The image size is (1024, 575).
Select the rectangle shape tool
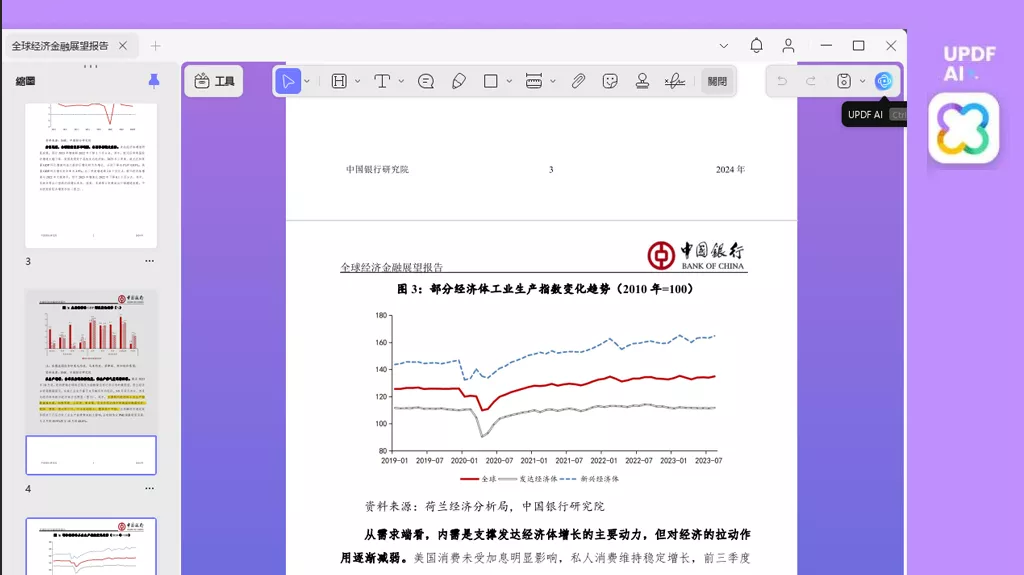[x=490, y=81]
